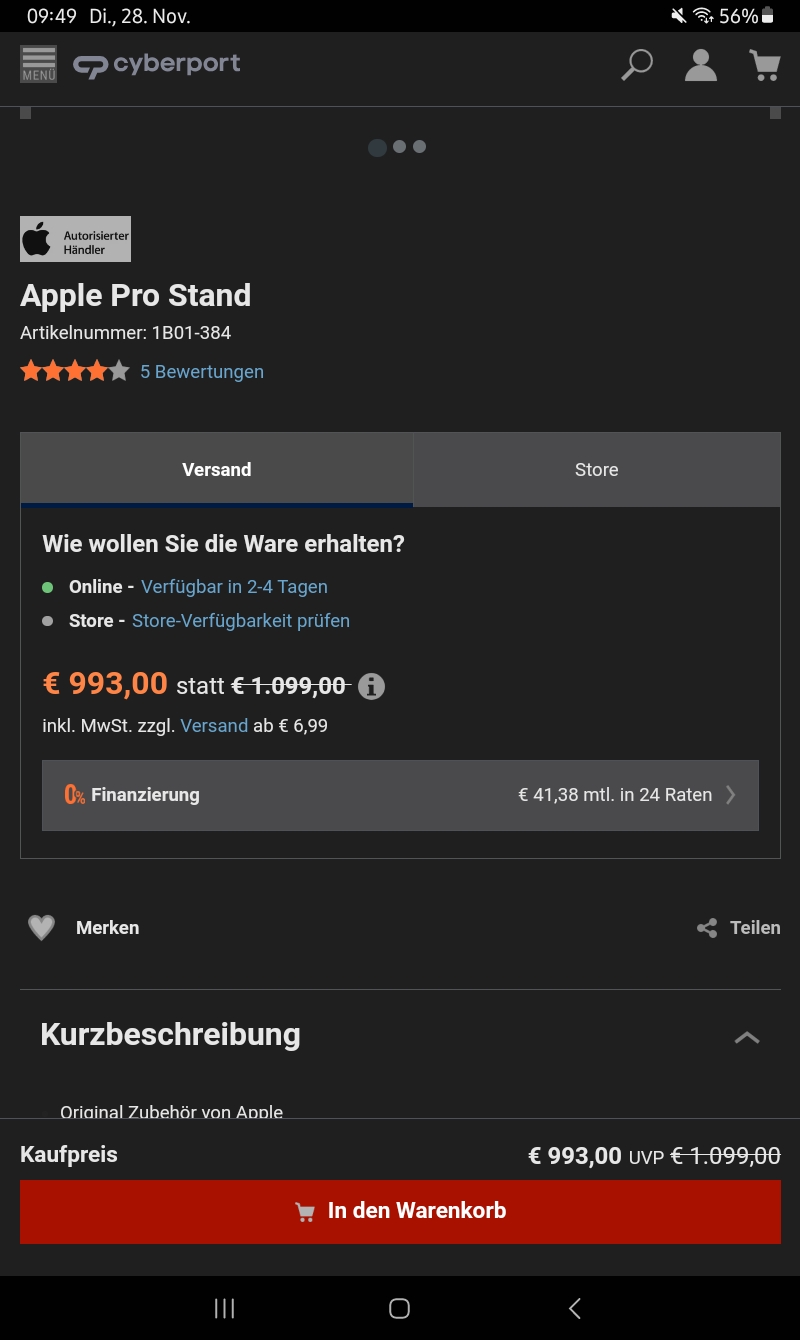Tap the cyberport logo

click(x=157, y=65)
